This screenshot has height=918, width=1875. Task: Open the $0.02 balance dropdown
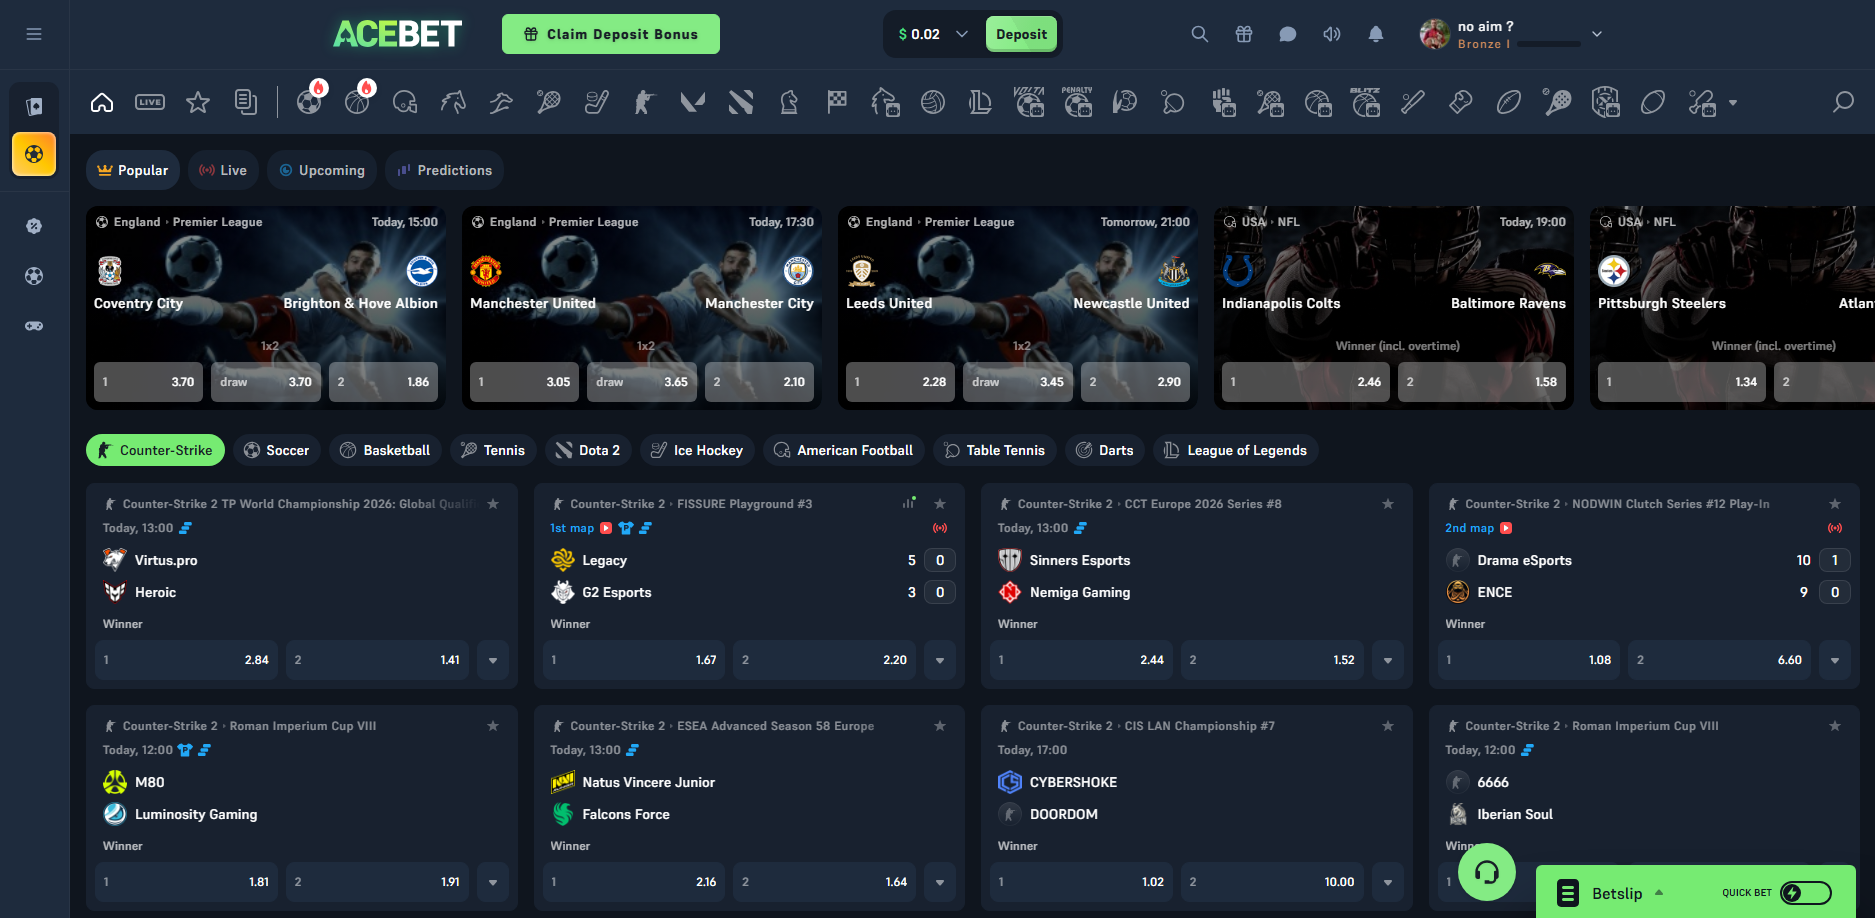(x=933, y=34)
